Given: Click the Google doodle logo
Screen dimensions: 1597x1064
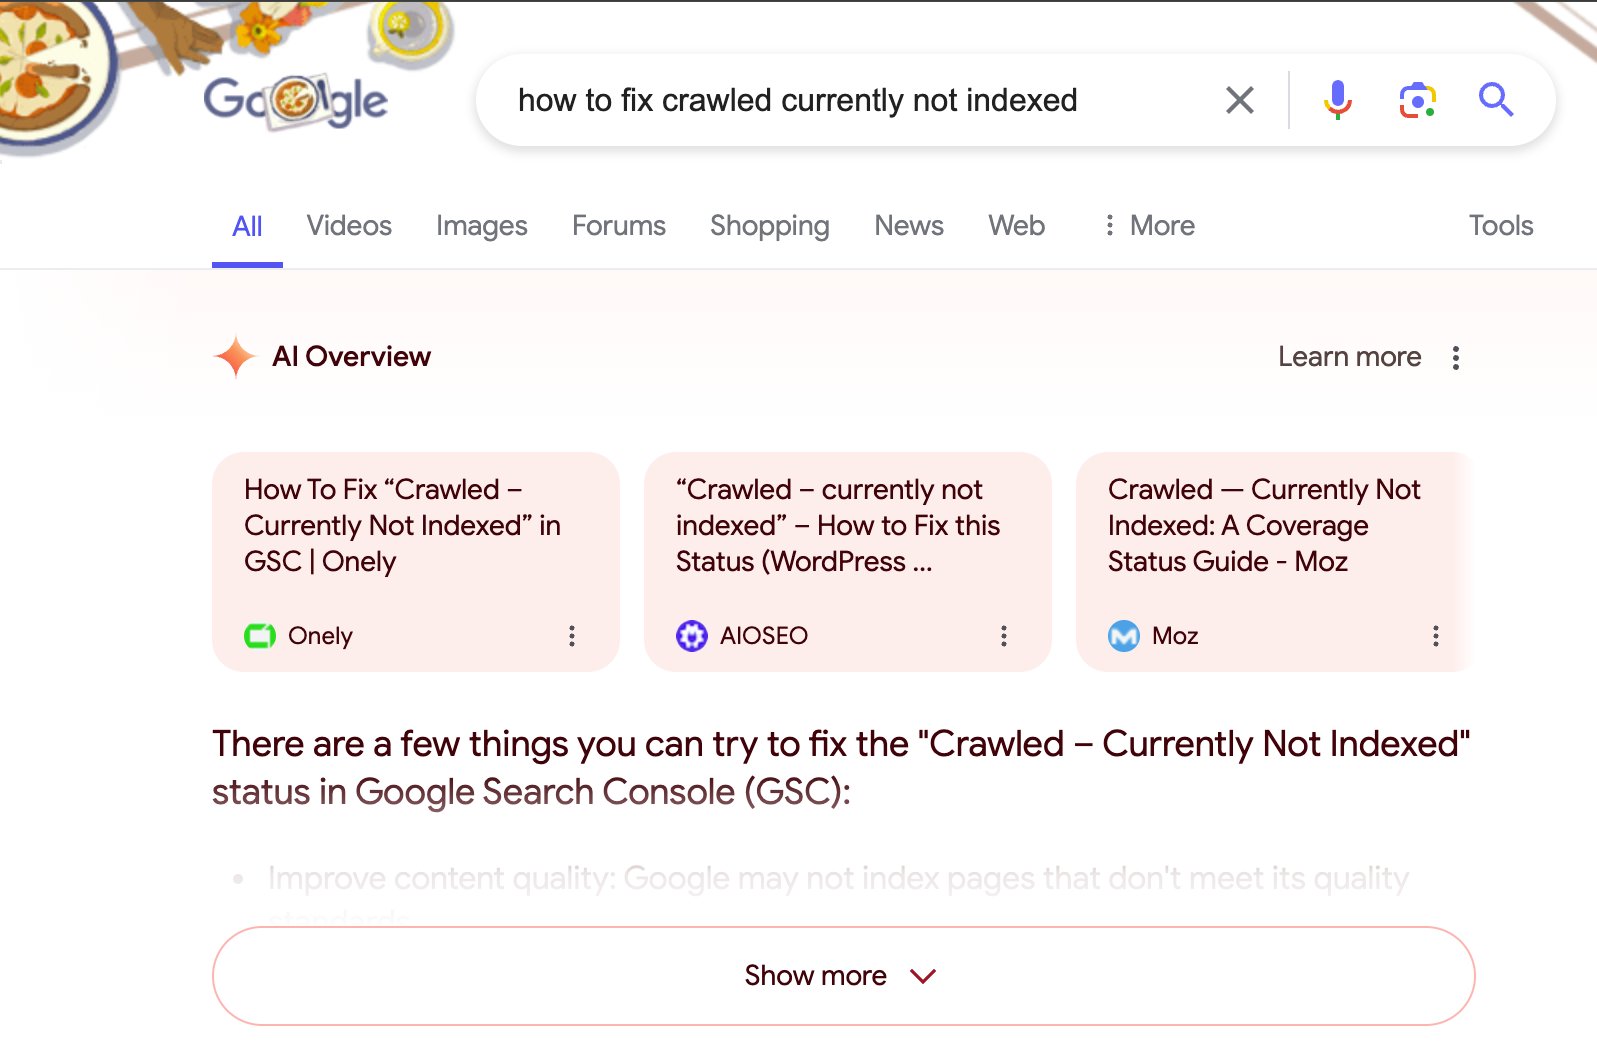Looking at the screenshot, I should [x=293, y=98].
